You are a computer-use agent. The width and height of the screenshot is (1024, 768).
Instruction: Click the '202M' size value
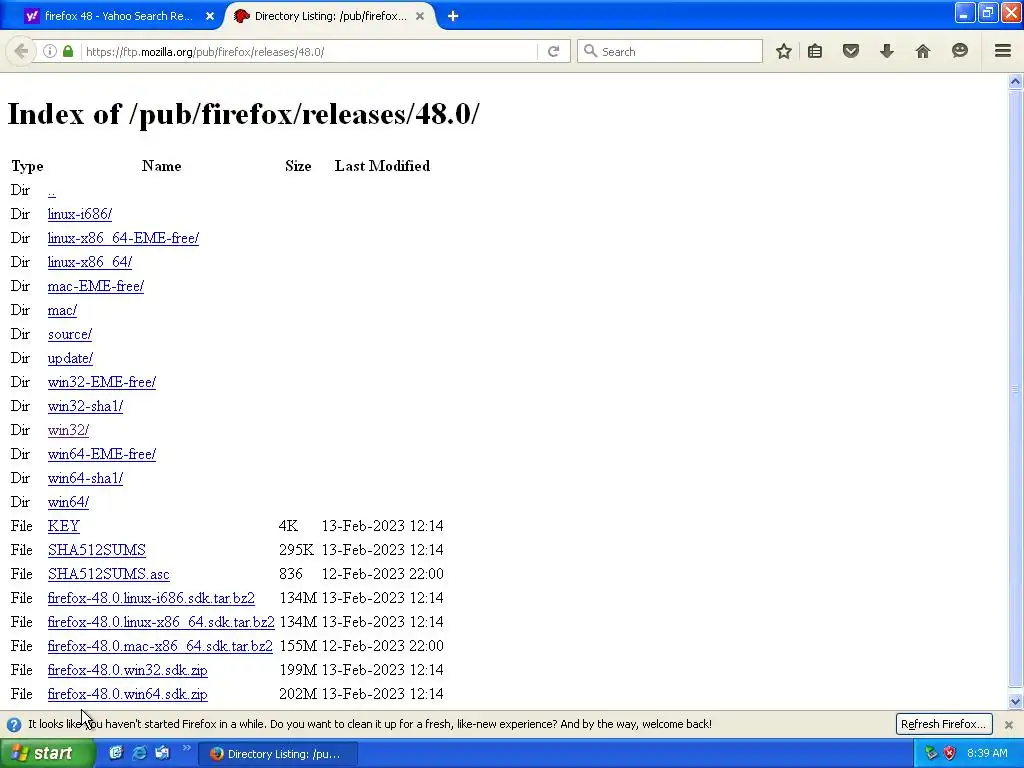coord(298,694)
